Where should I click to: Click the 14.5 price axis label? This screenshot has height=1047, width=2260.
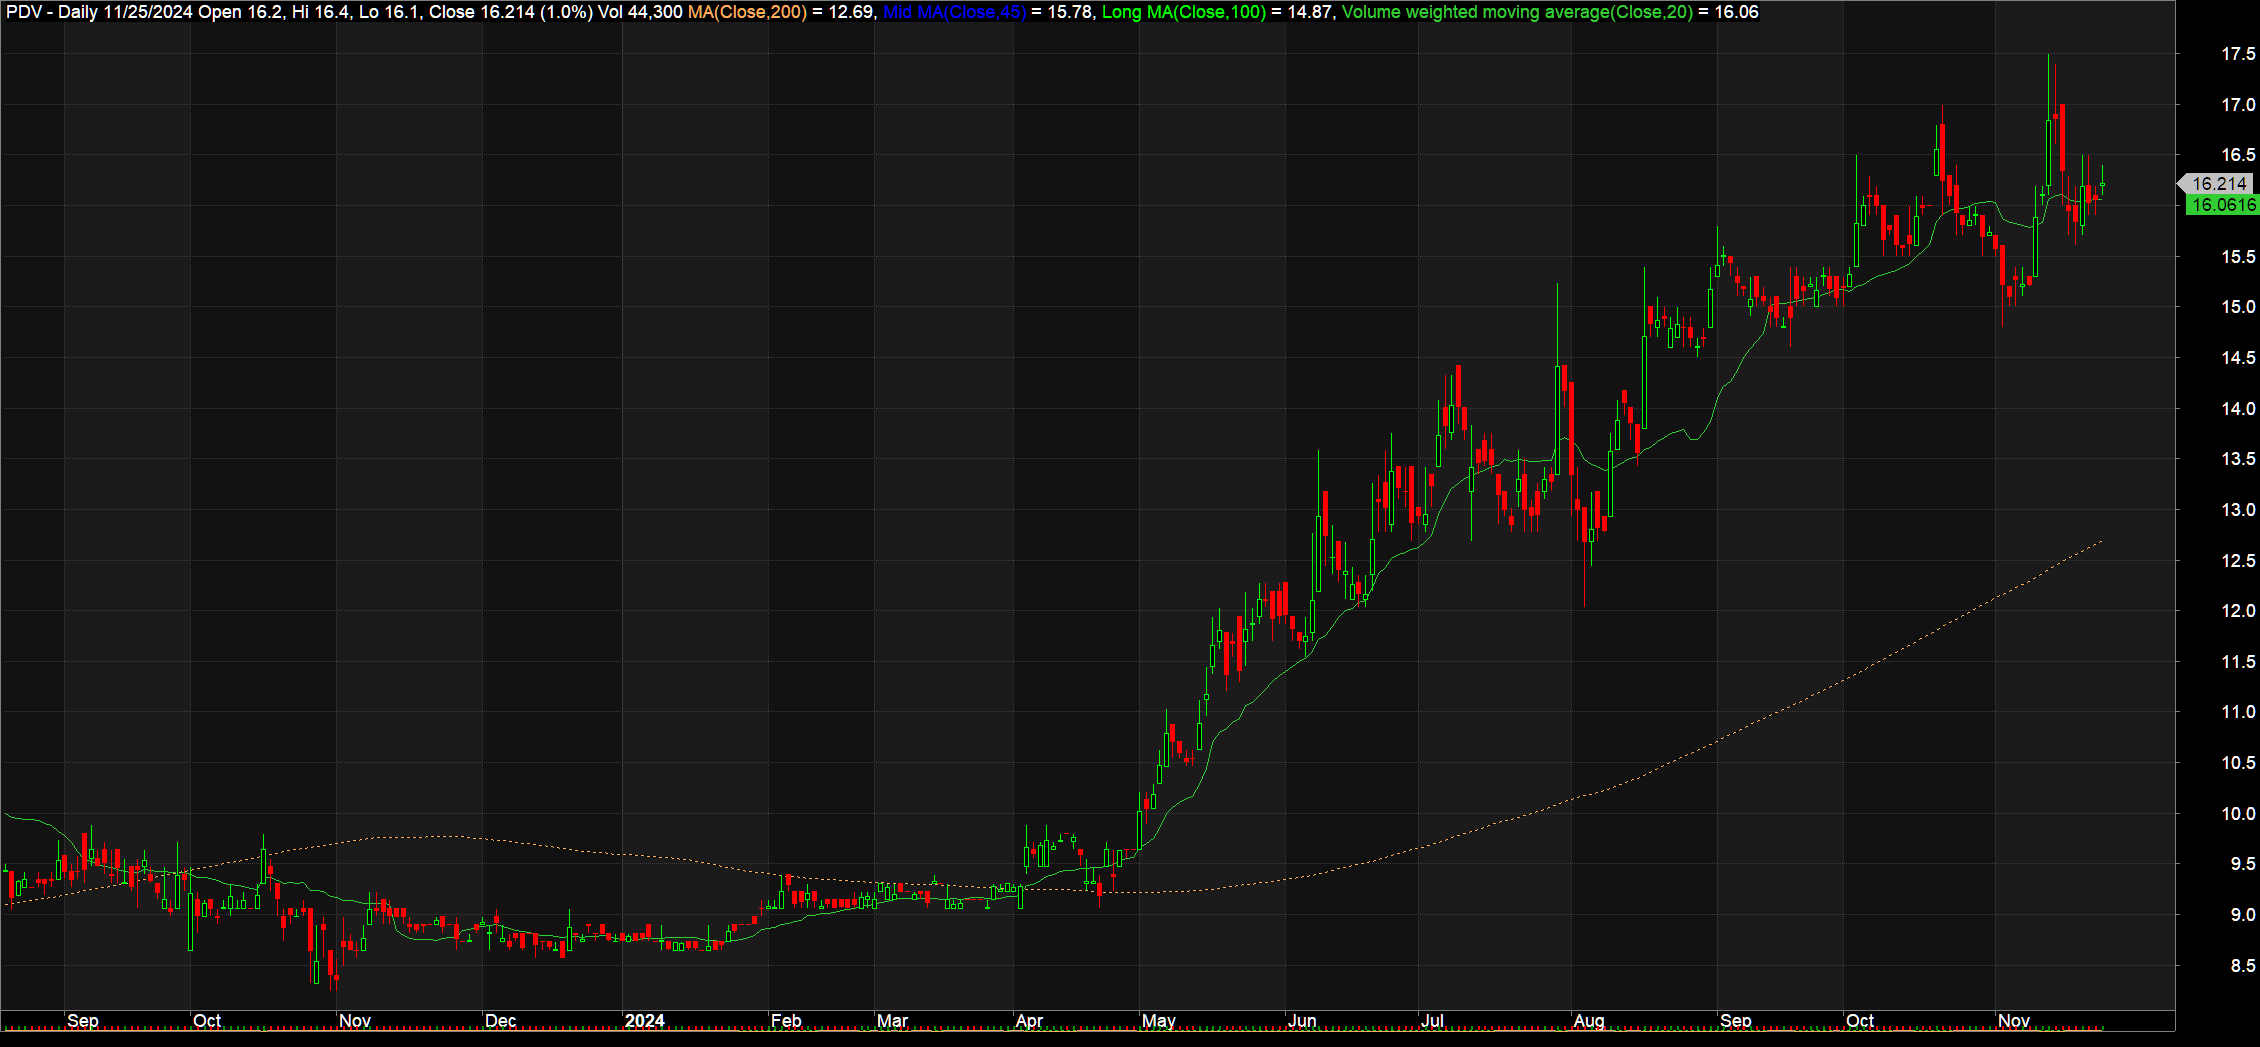(x=2238, y=358)
